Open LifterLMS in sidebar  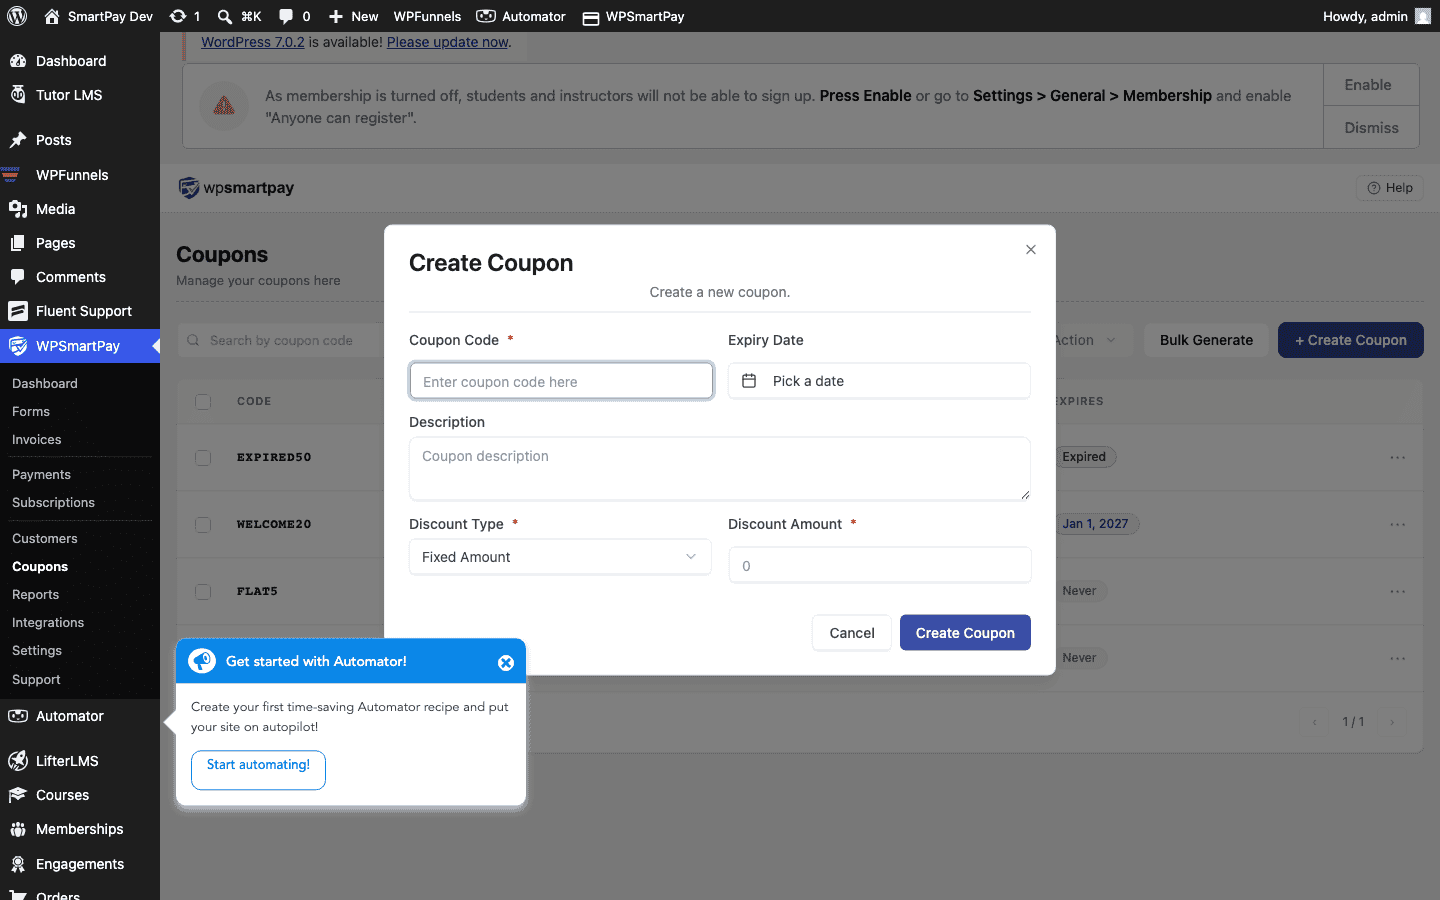pos(80,761)
